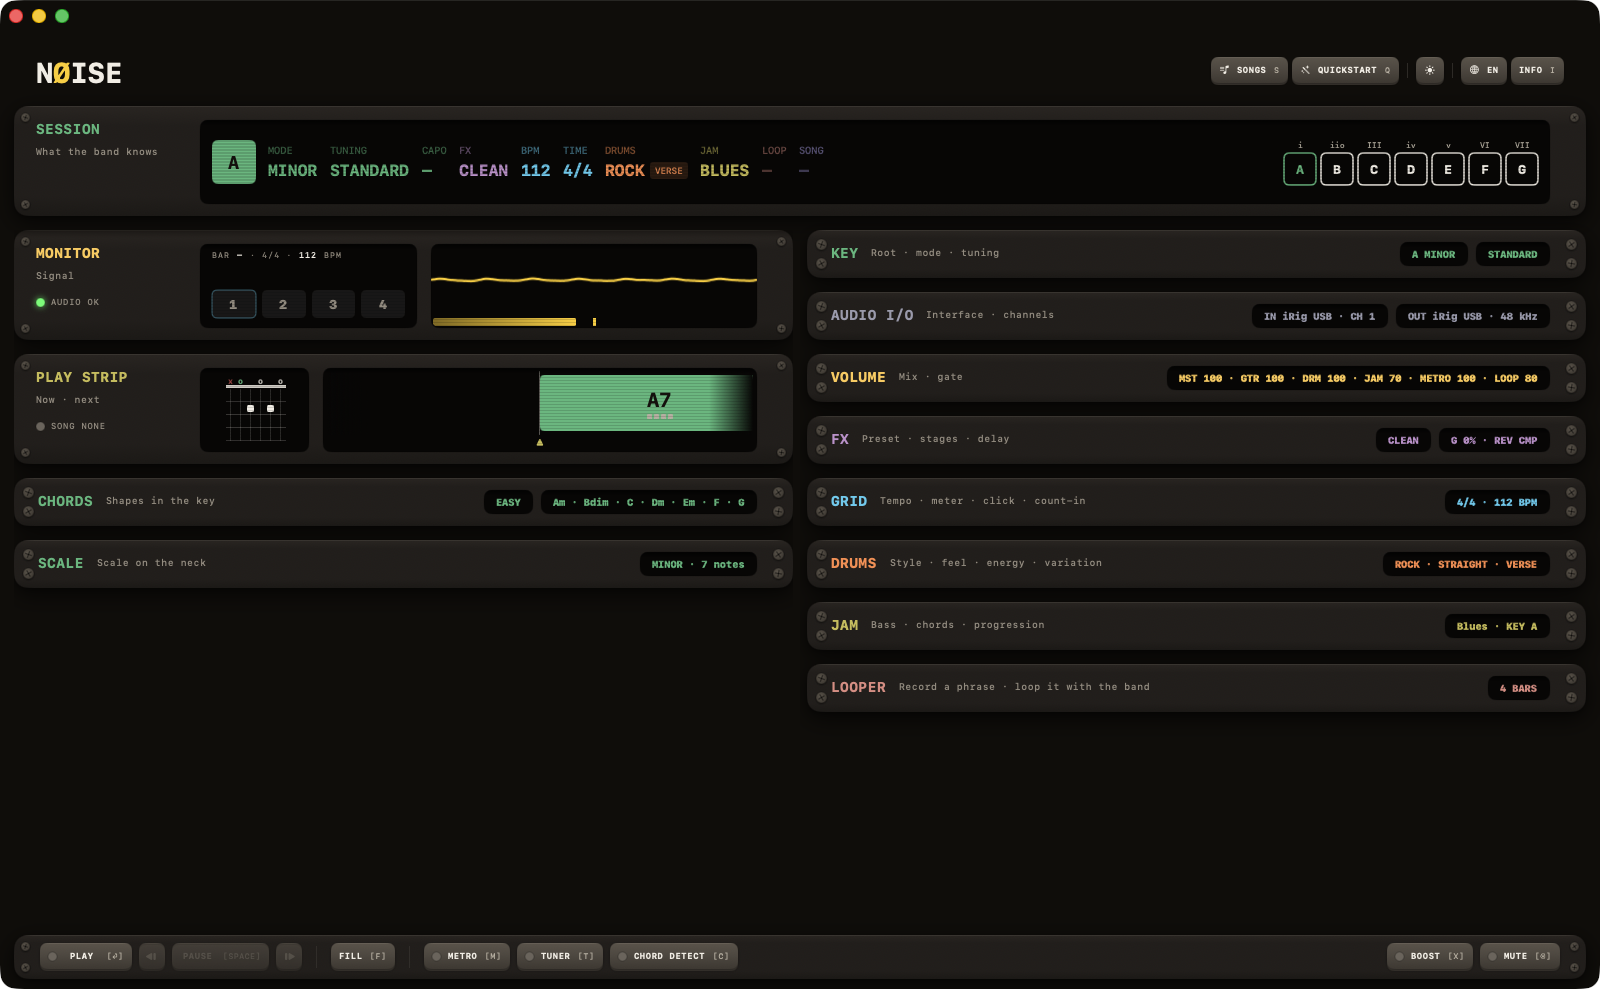This screenshot has width=1600, height=989.
Task: Click the yellow signal level meter bar
Action: coord(504,322)
